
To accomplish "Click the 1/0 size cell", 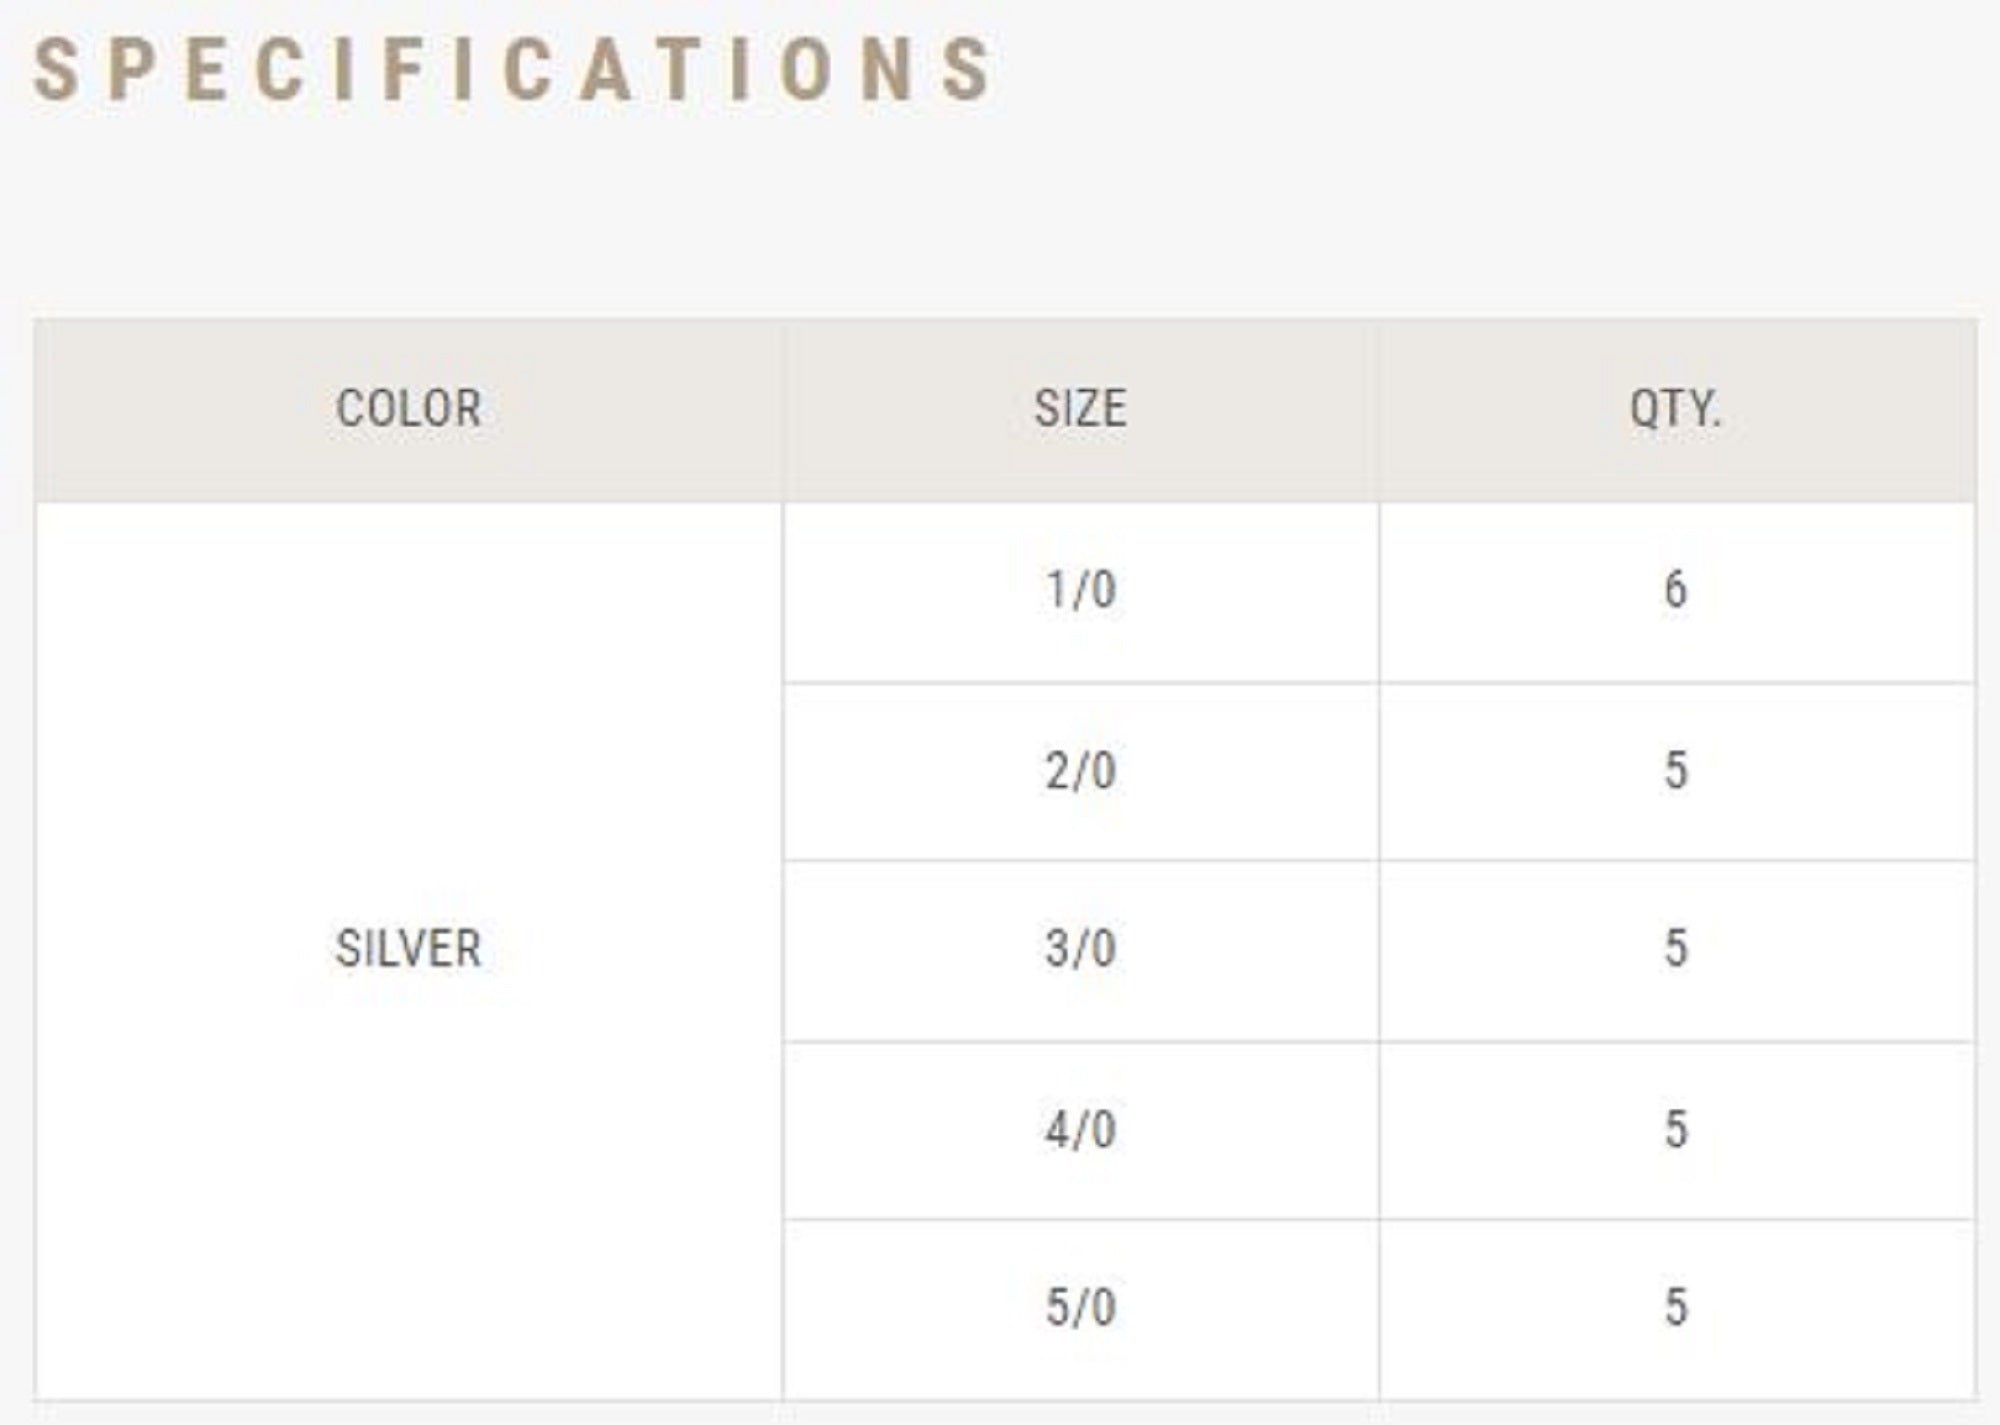I will (1080, 590).
